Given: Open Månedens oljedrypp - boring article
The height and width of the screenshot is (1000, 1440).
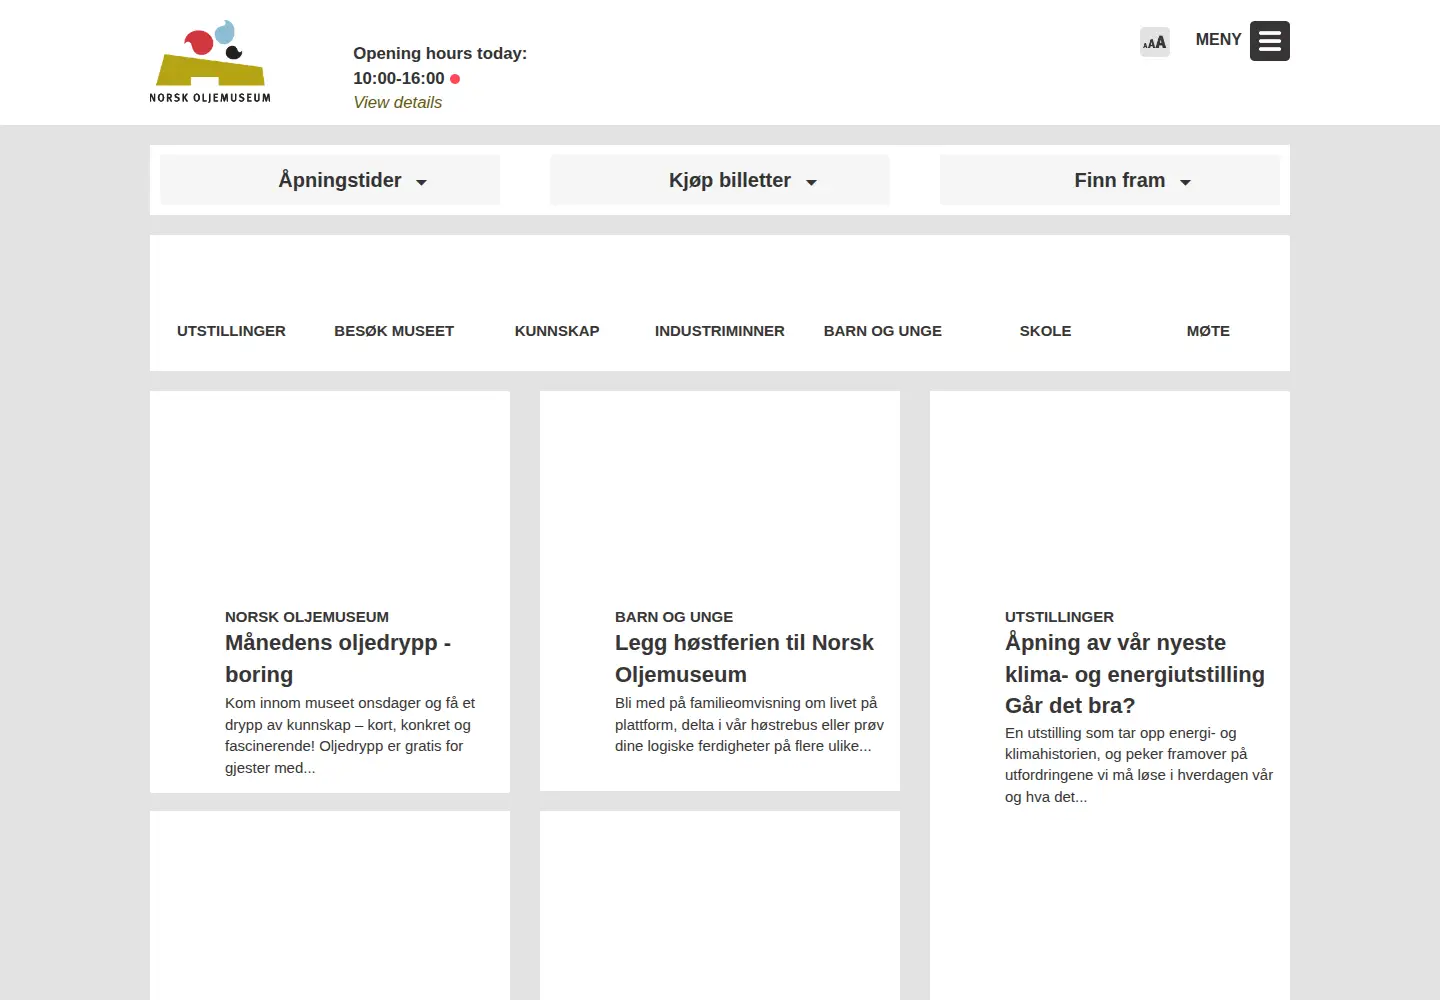Looking at the screenshot, I should point(338,658).
